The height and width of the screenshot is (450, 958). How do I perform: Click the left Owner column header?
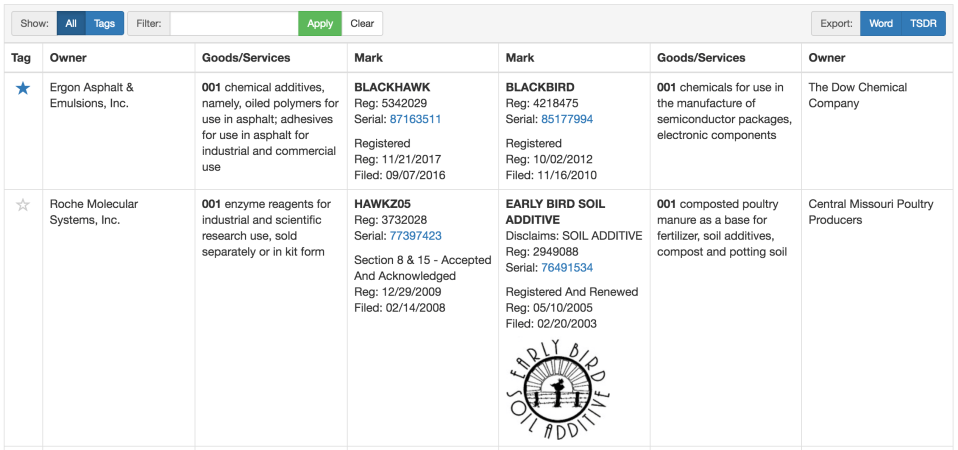68,58
